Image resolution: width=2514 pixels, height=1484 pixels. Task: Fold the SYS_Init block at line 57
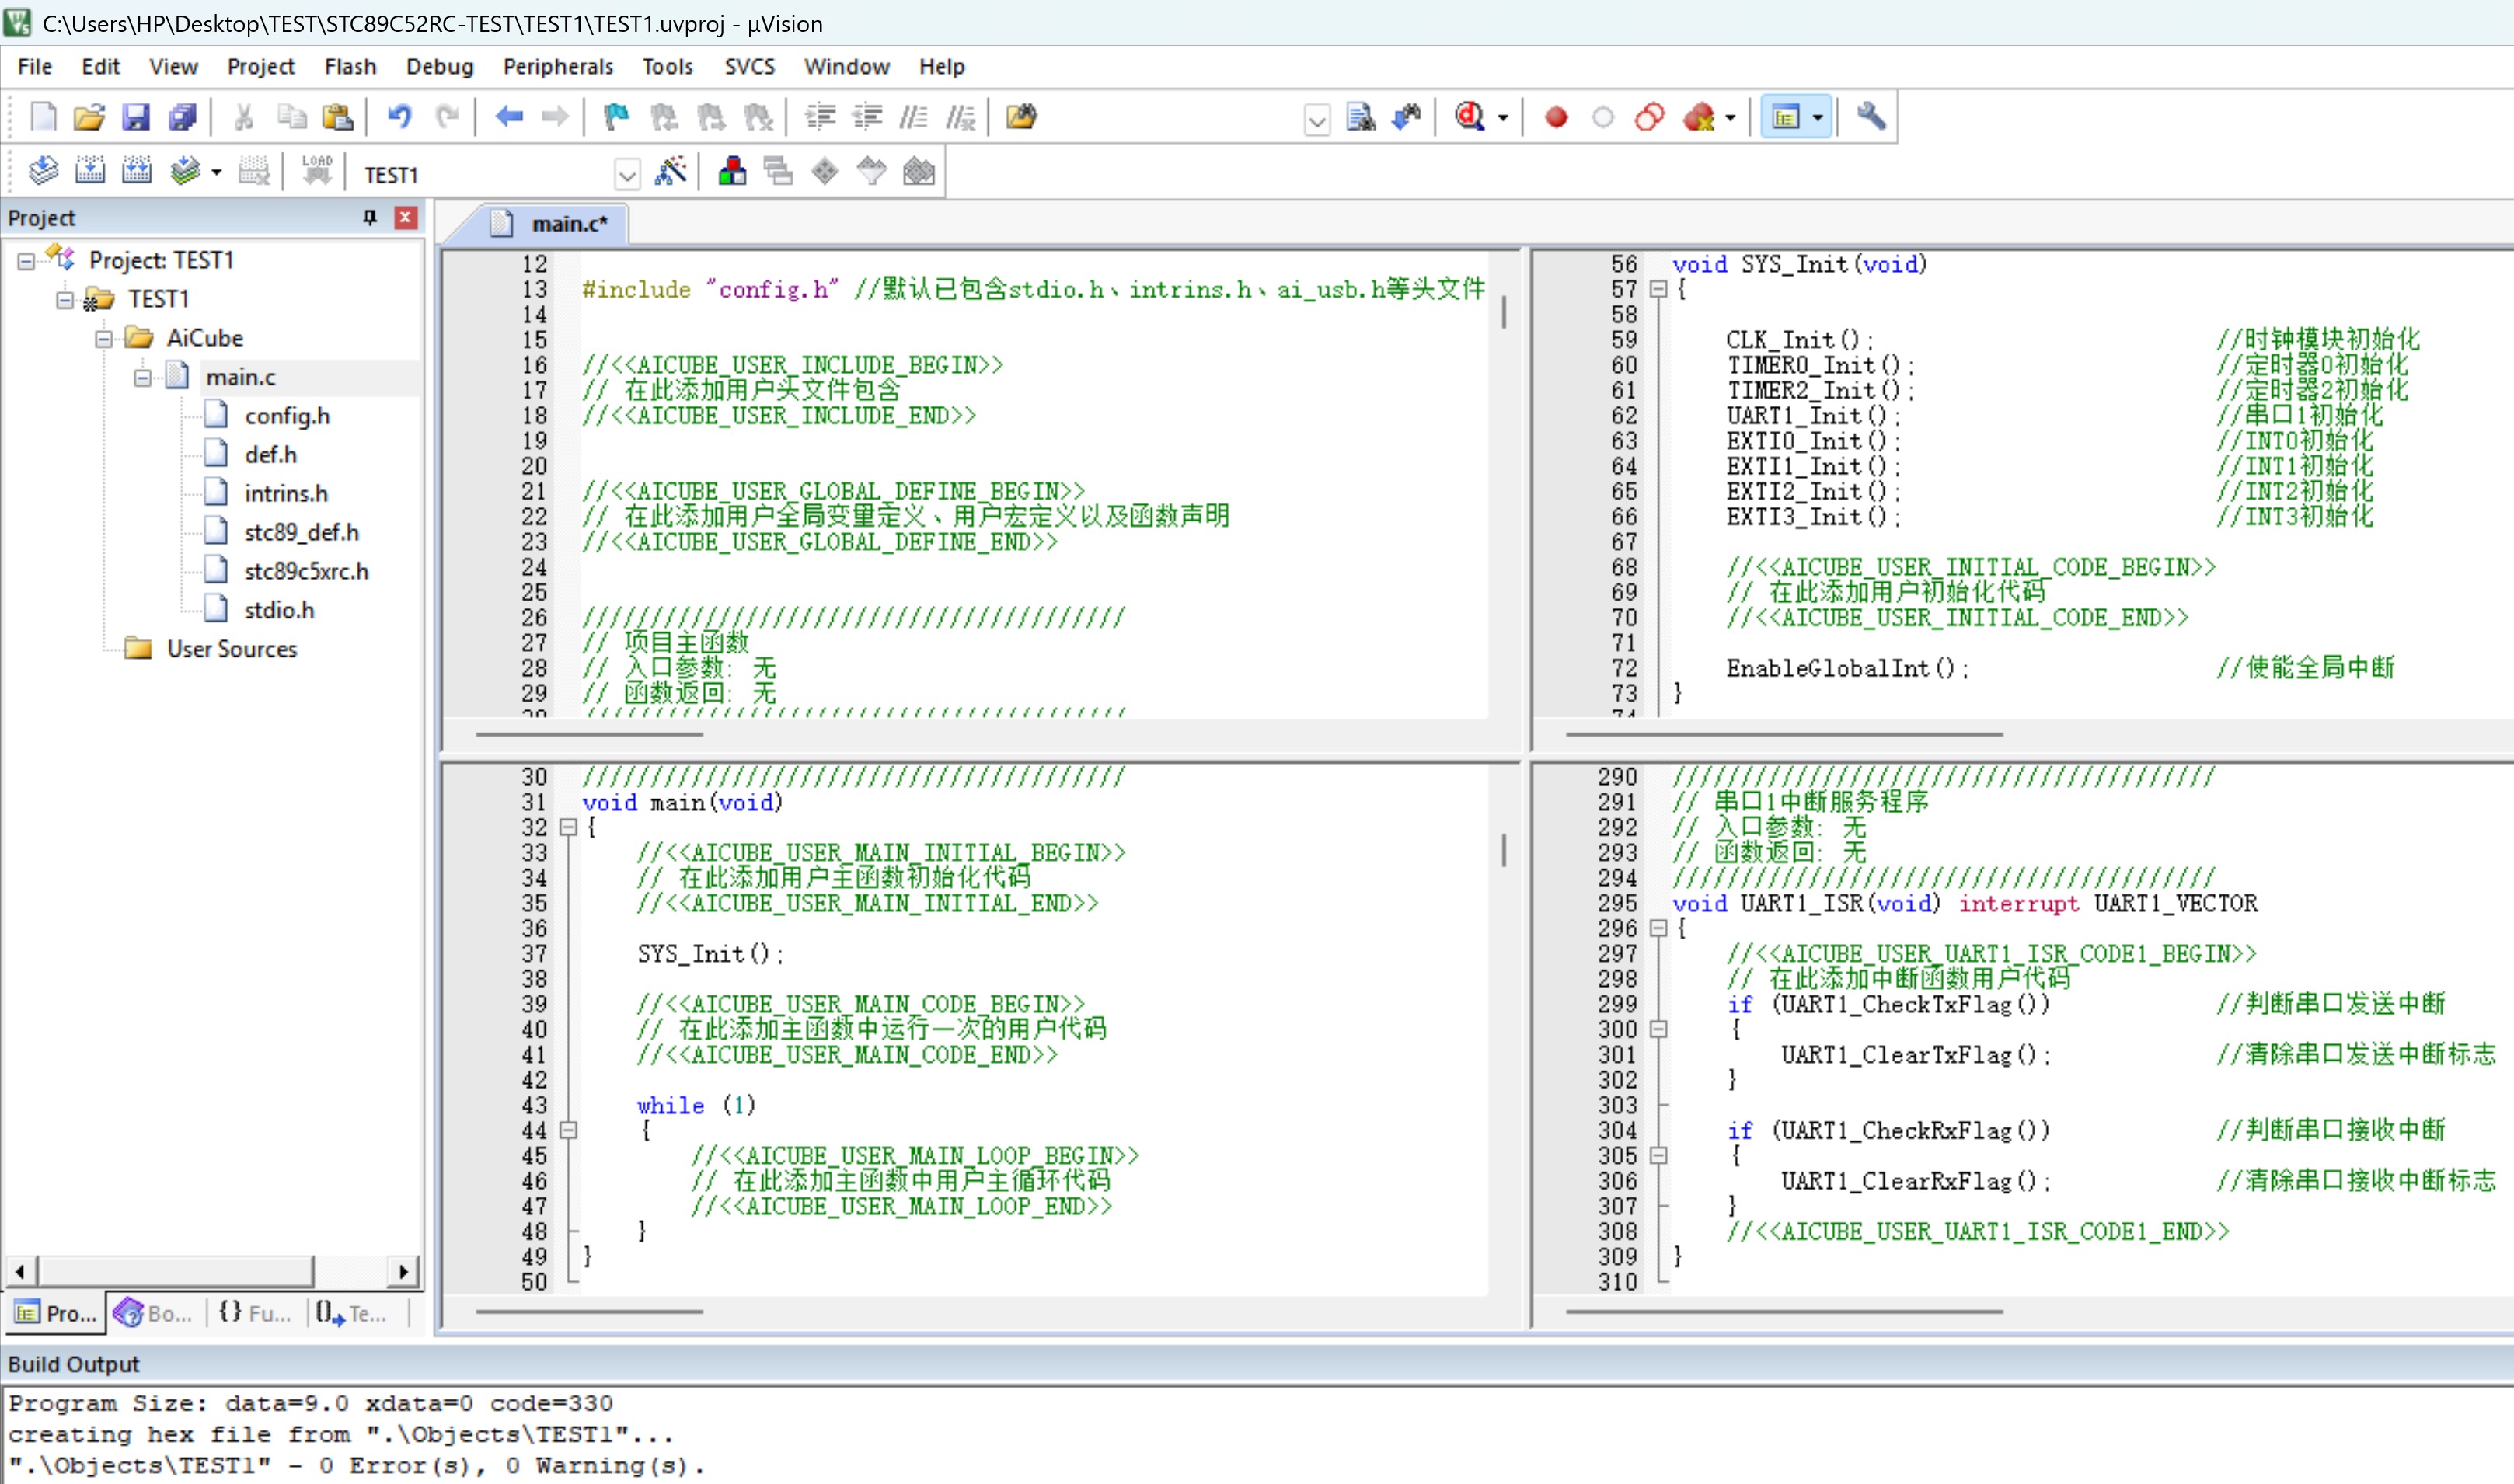coord(1658,290)
